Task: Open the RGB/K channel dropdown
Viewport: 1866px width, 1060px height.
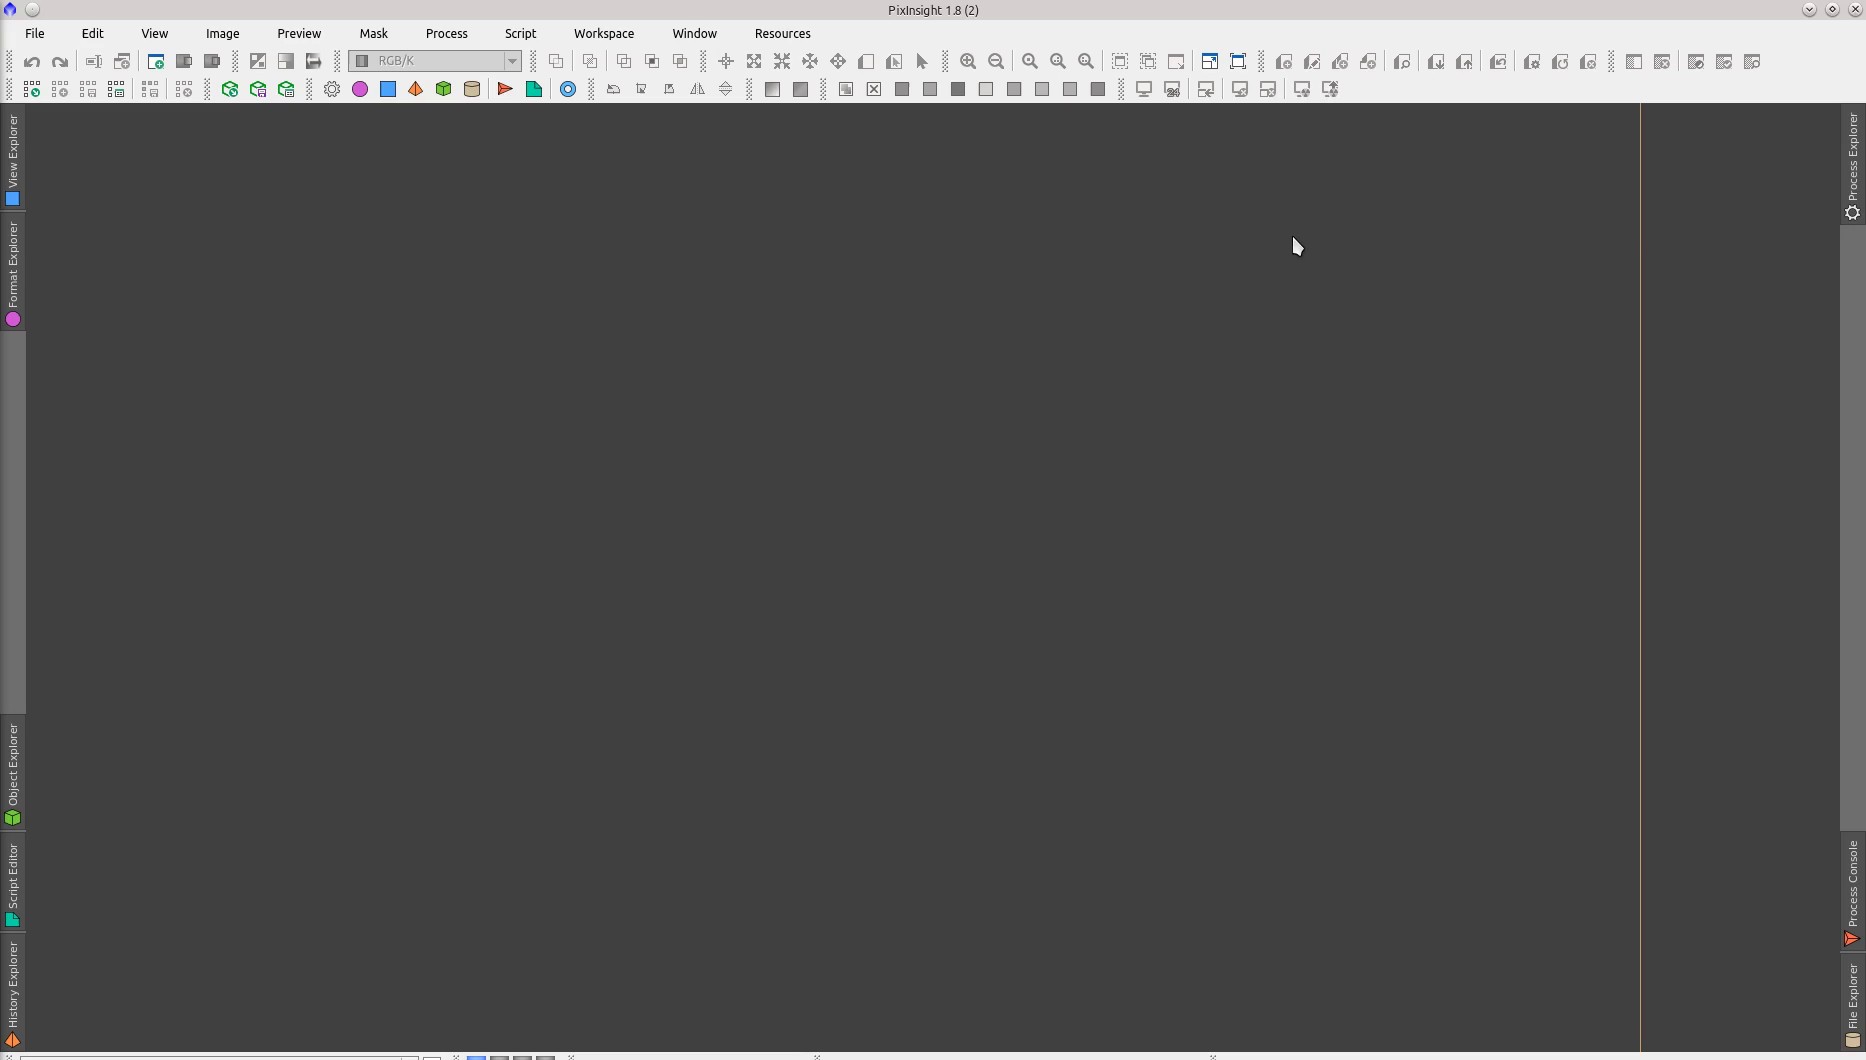Action: coord(435,61)
